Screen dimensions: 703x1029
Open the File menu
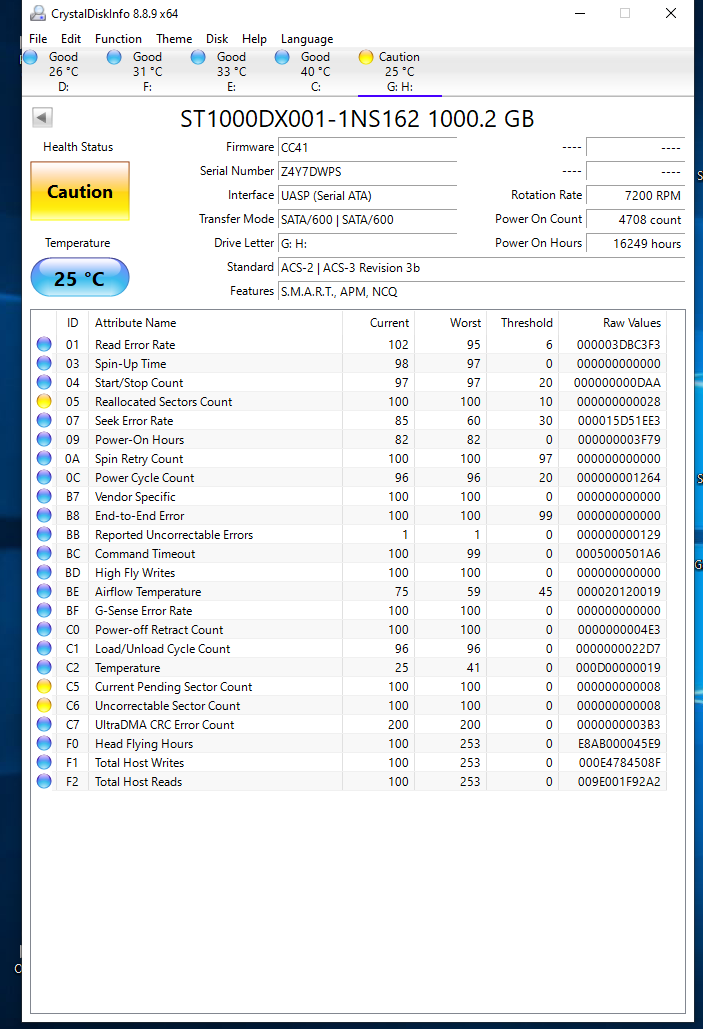coord(38,39)
